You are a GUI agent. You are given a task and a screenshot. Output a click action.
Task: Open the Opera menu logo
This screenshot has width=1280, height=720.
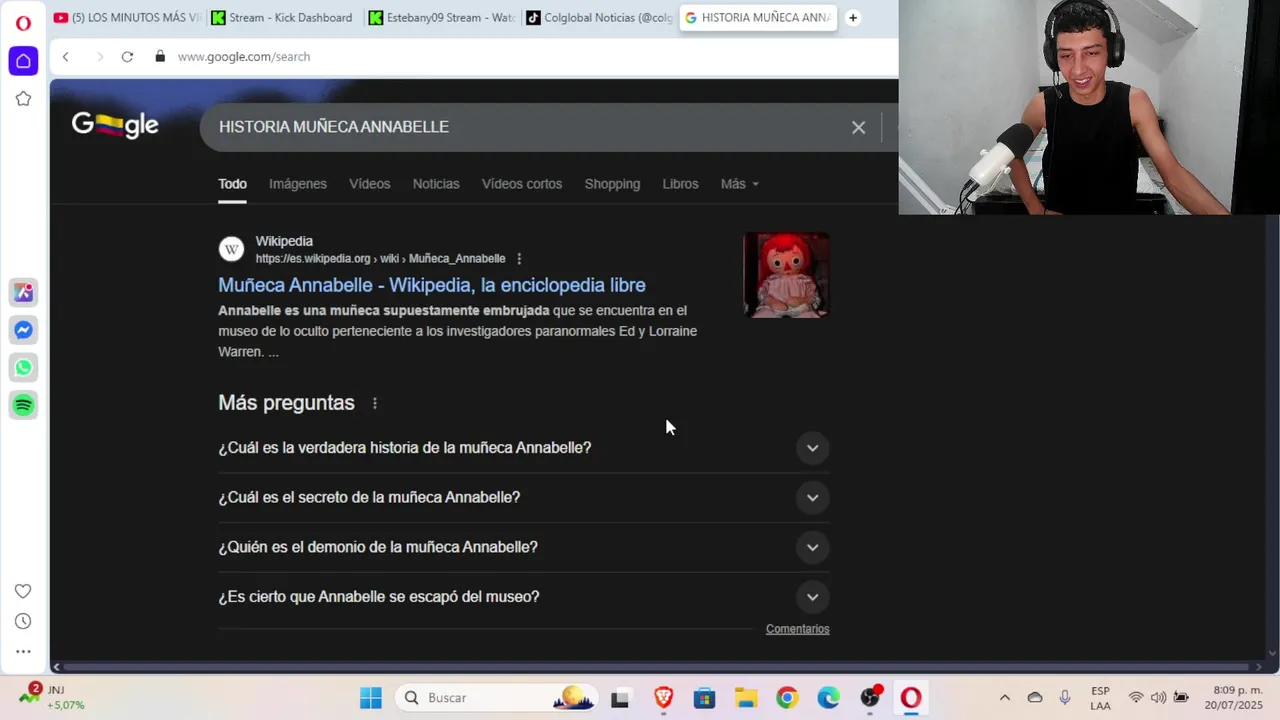tap(23, 23)
